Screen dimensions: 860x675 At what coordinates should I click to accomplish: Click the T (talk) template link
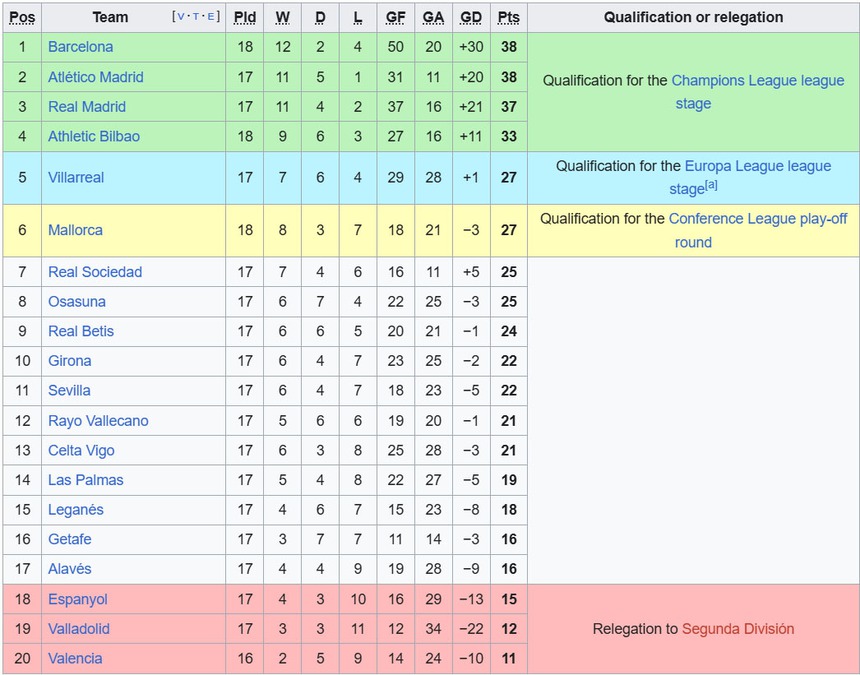point(196,17)
